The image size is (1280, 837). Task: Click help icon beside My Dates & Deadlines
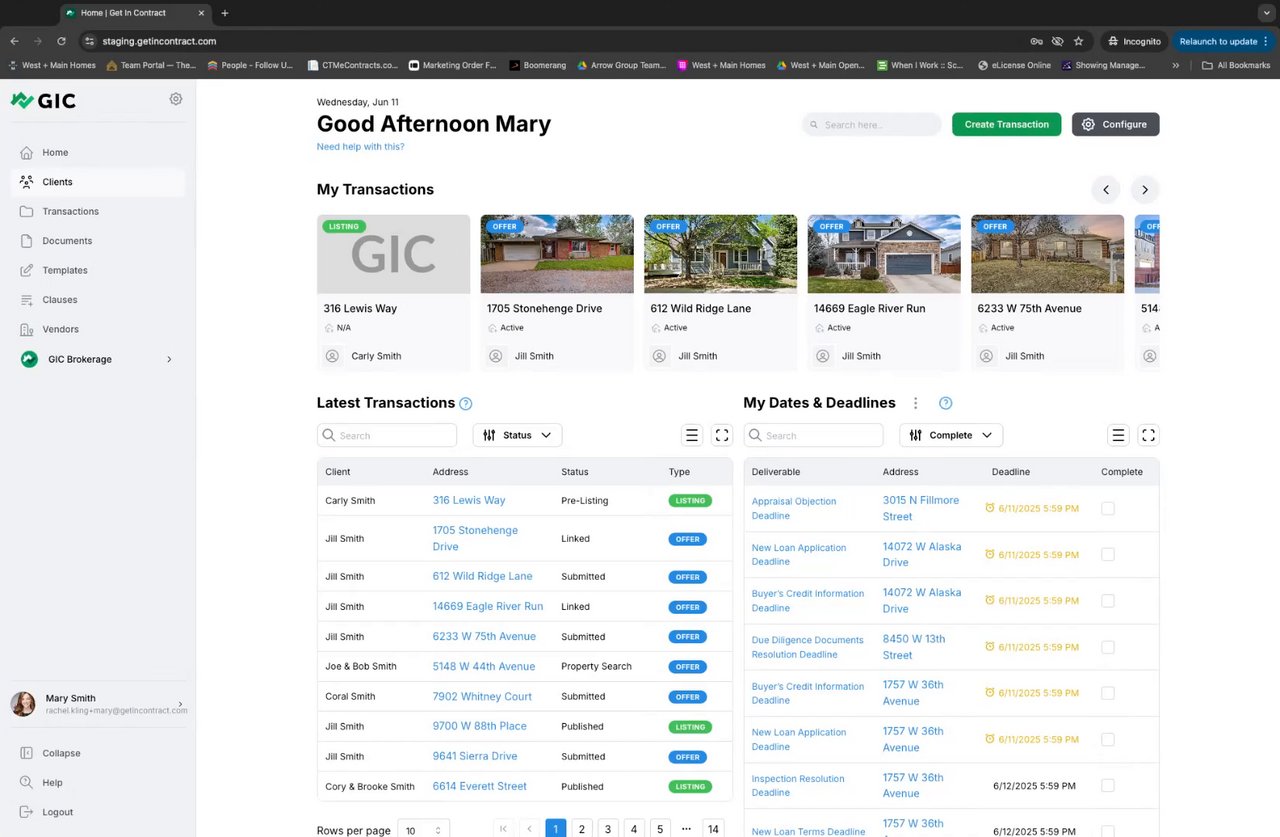click(x=945, y=403)
